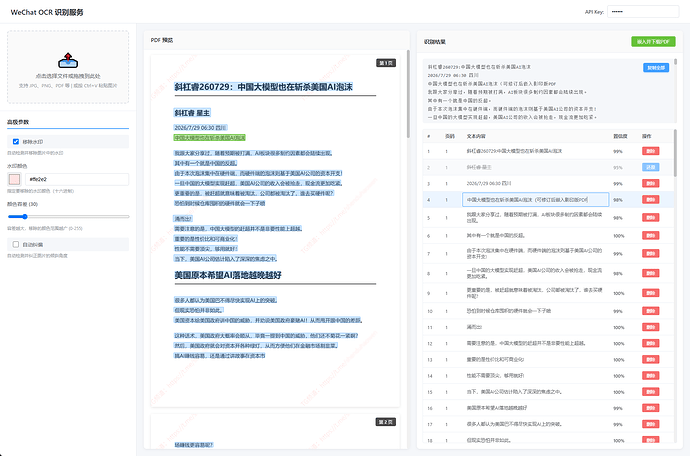This screenshot has width=690, height=456.
Task: Delete row 3 with date 2026/7/29
Action: click(650, 184)
